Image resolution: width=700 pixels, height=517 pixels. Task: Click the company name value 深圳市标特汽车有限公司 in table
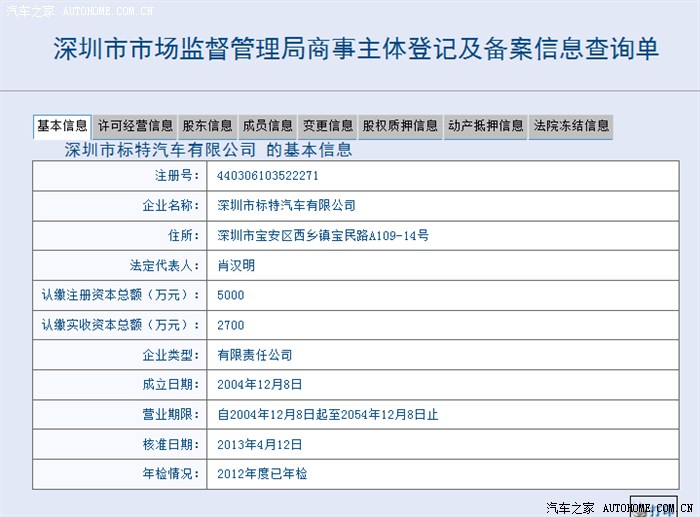(286, 206)
